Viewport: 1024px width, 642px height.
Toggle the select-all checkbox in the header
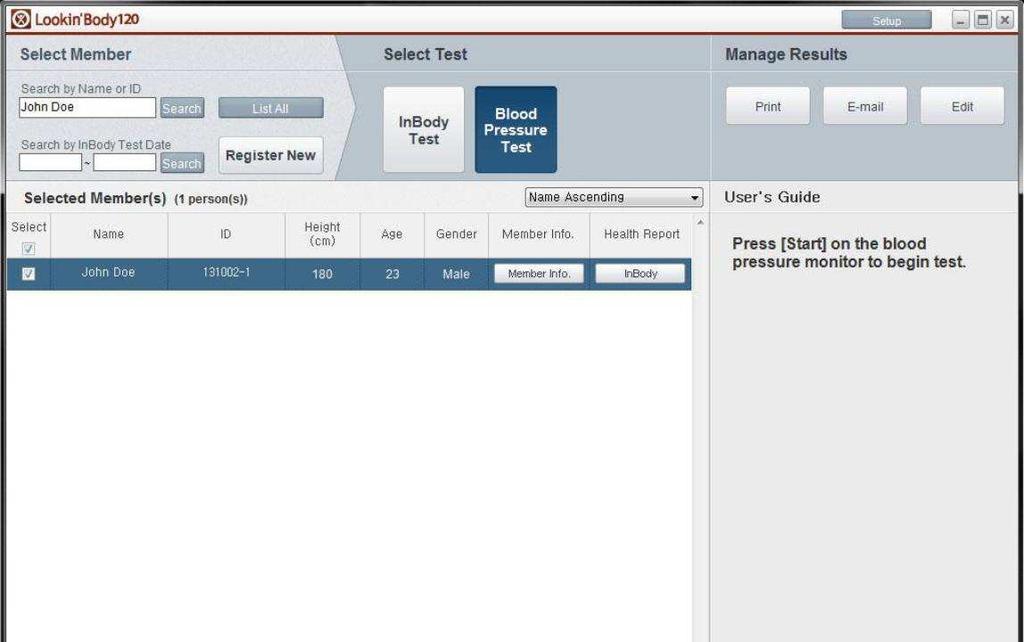click(x=28, y=249)
